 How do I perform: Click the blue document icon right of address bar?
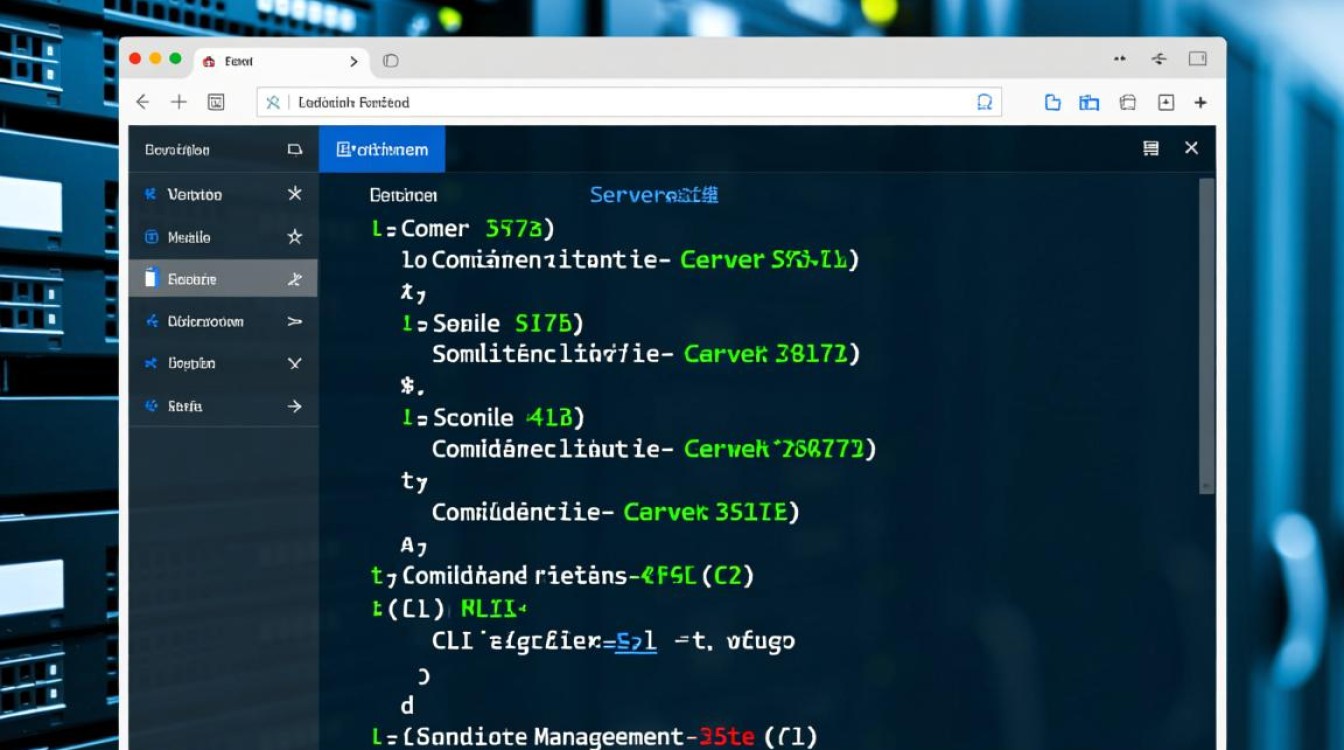click(1052, 102)
